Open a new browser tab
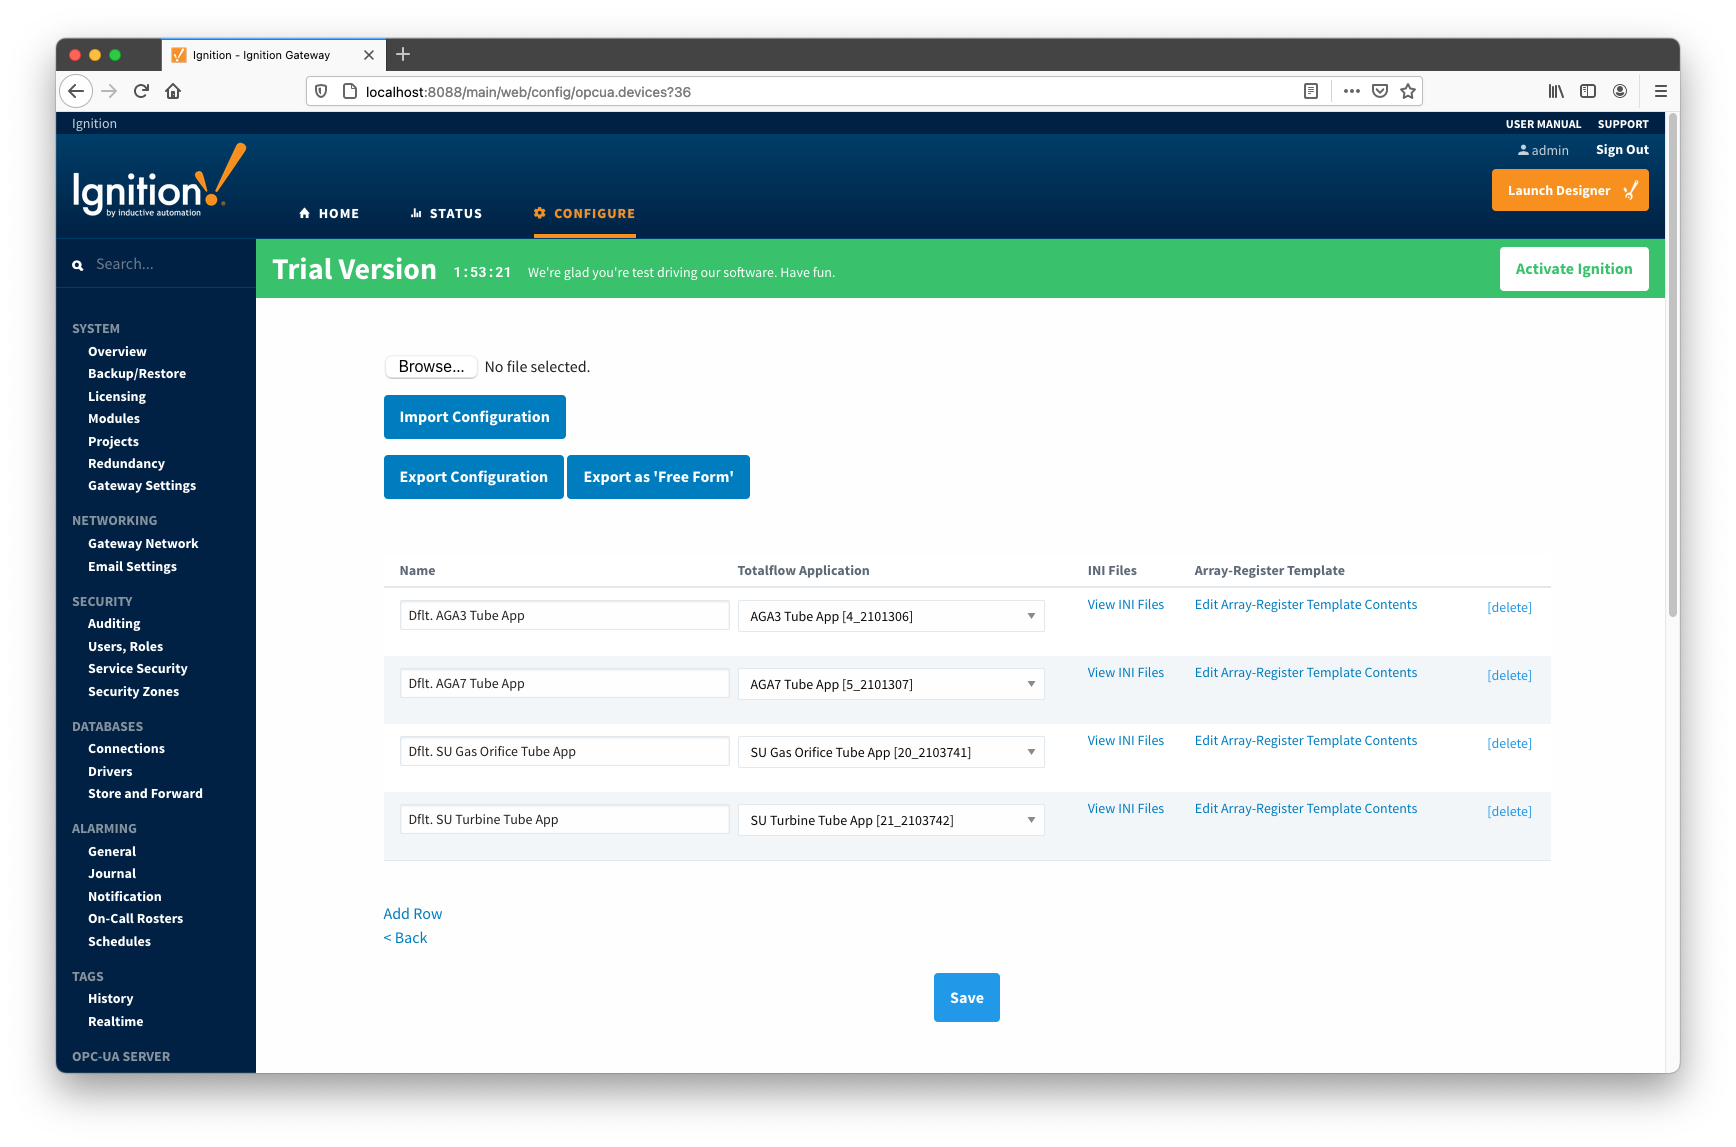1736x1147 pixels. coord(403,54)
